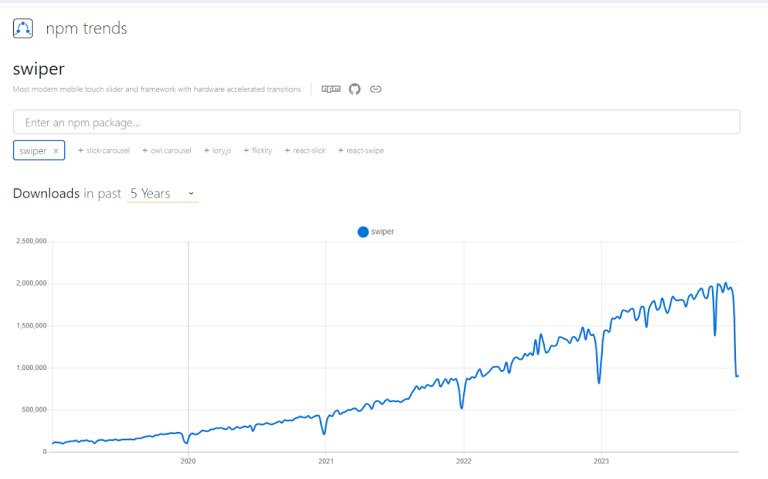
Task: Click the 2020 marker on the chart axis
Action: (x=188, y=462)
